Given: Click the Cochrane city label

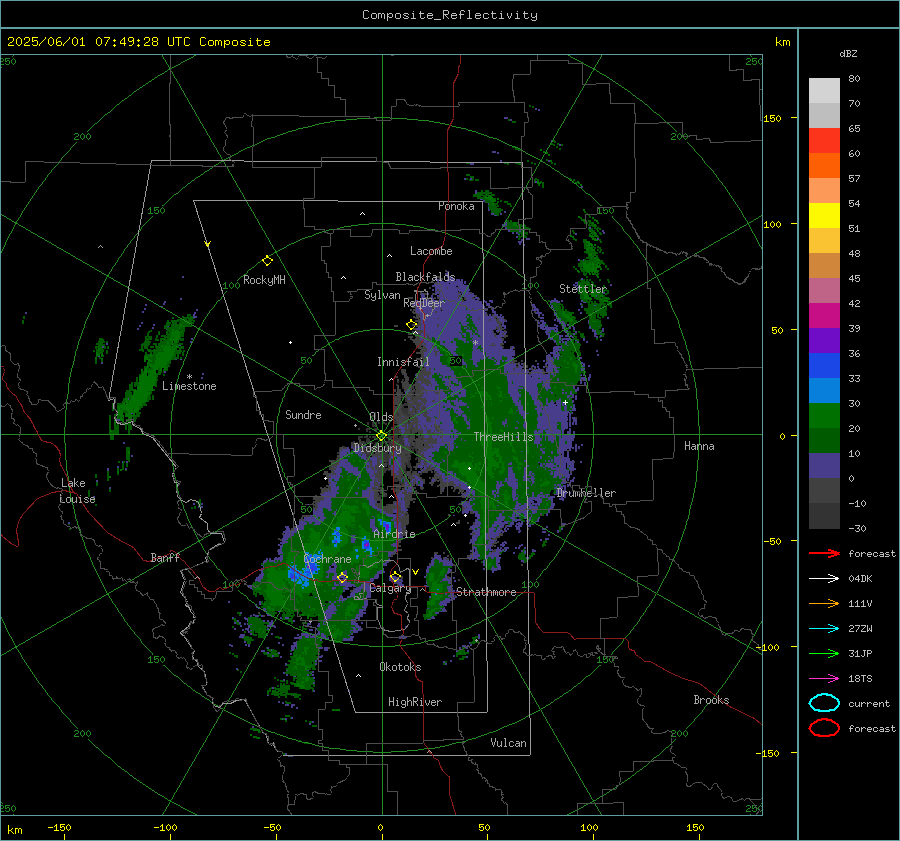Looking at the screenshot, I should click(327, 559).
